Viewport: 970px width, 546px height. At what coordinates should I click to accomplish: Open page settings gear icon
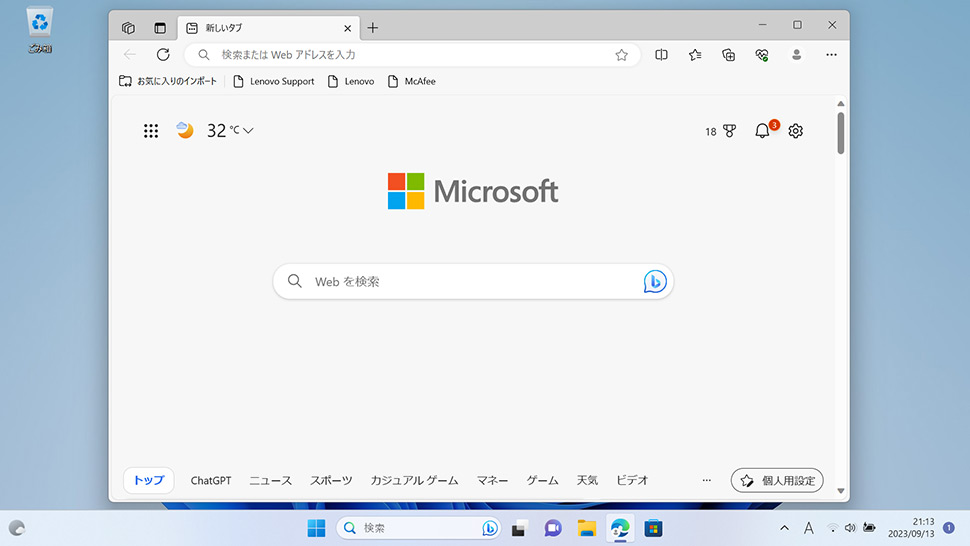click(796, 130)
